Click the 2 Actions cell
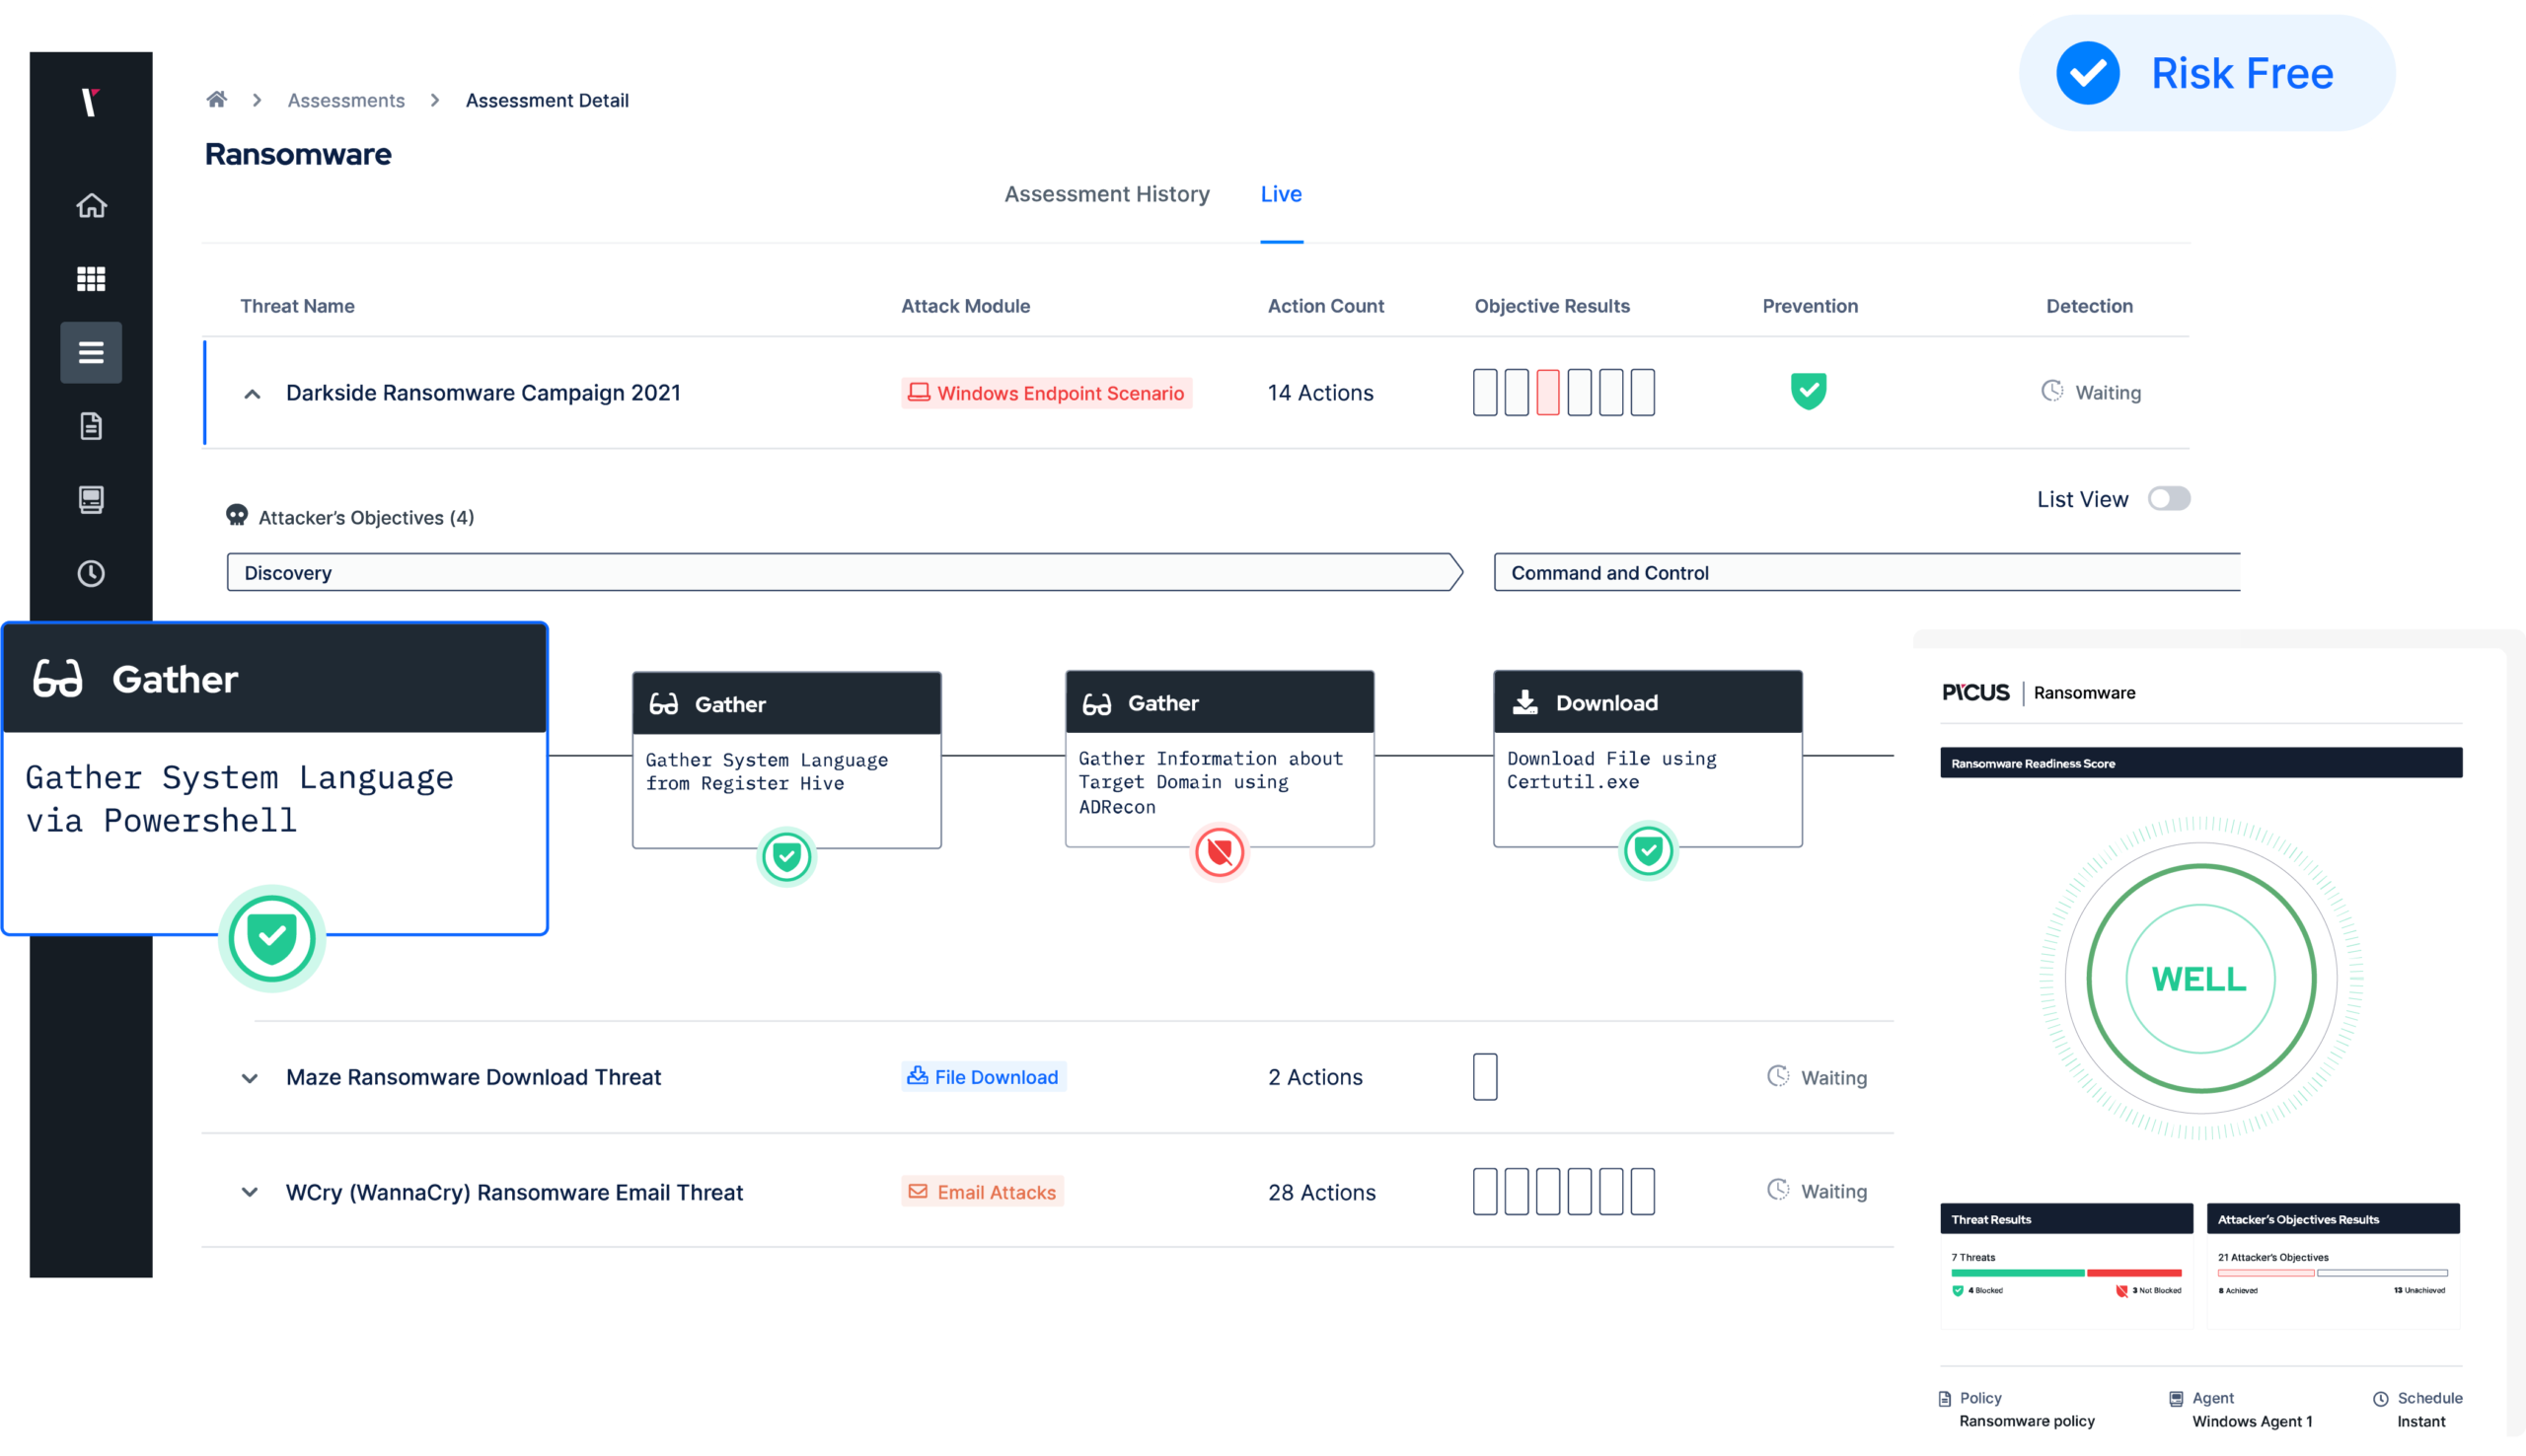 pos(1315,1077)
